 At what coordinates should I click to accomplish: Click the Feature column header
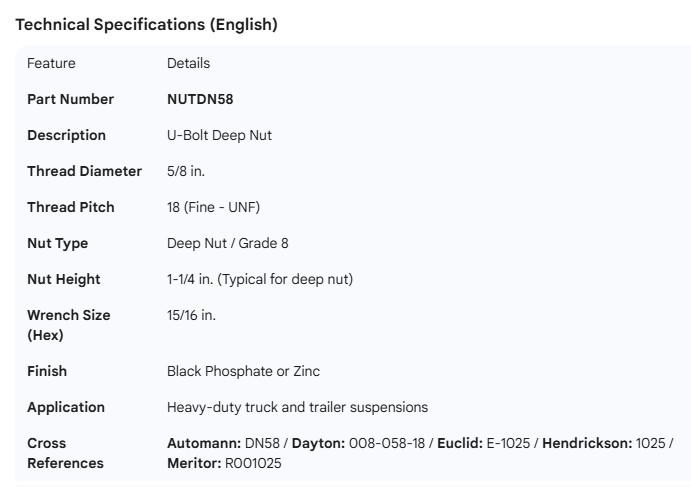pos(51,63)
